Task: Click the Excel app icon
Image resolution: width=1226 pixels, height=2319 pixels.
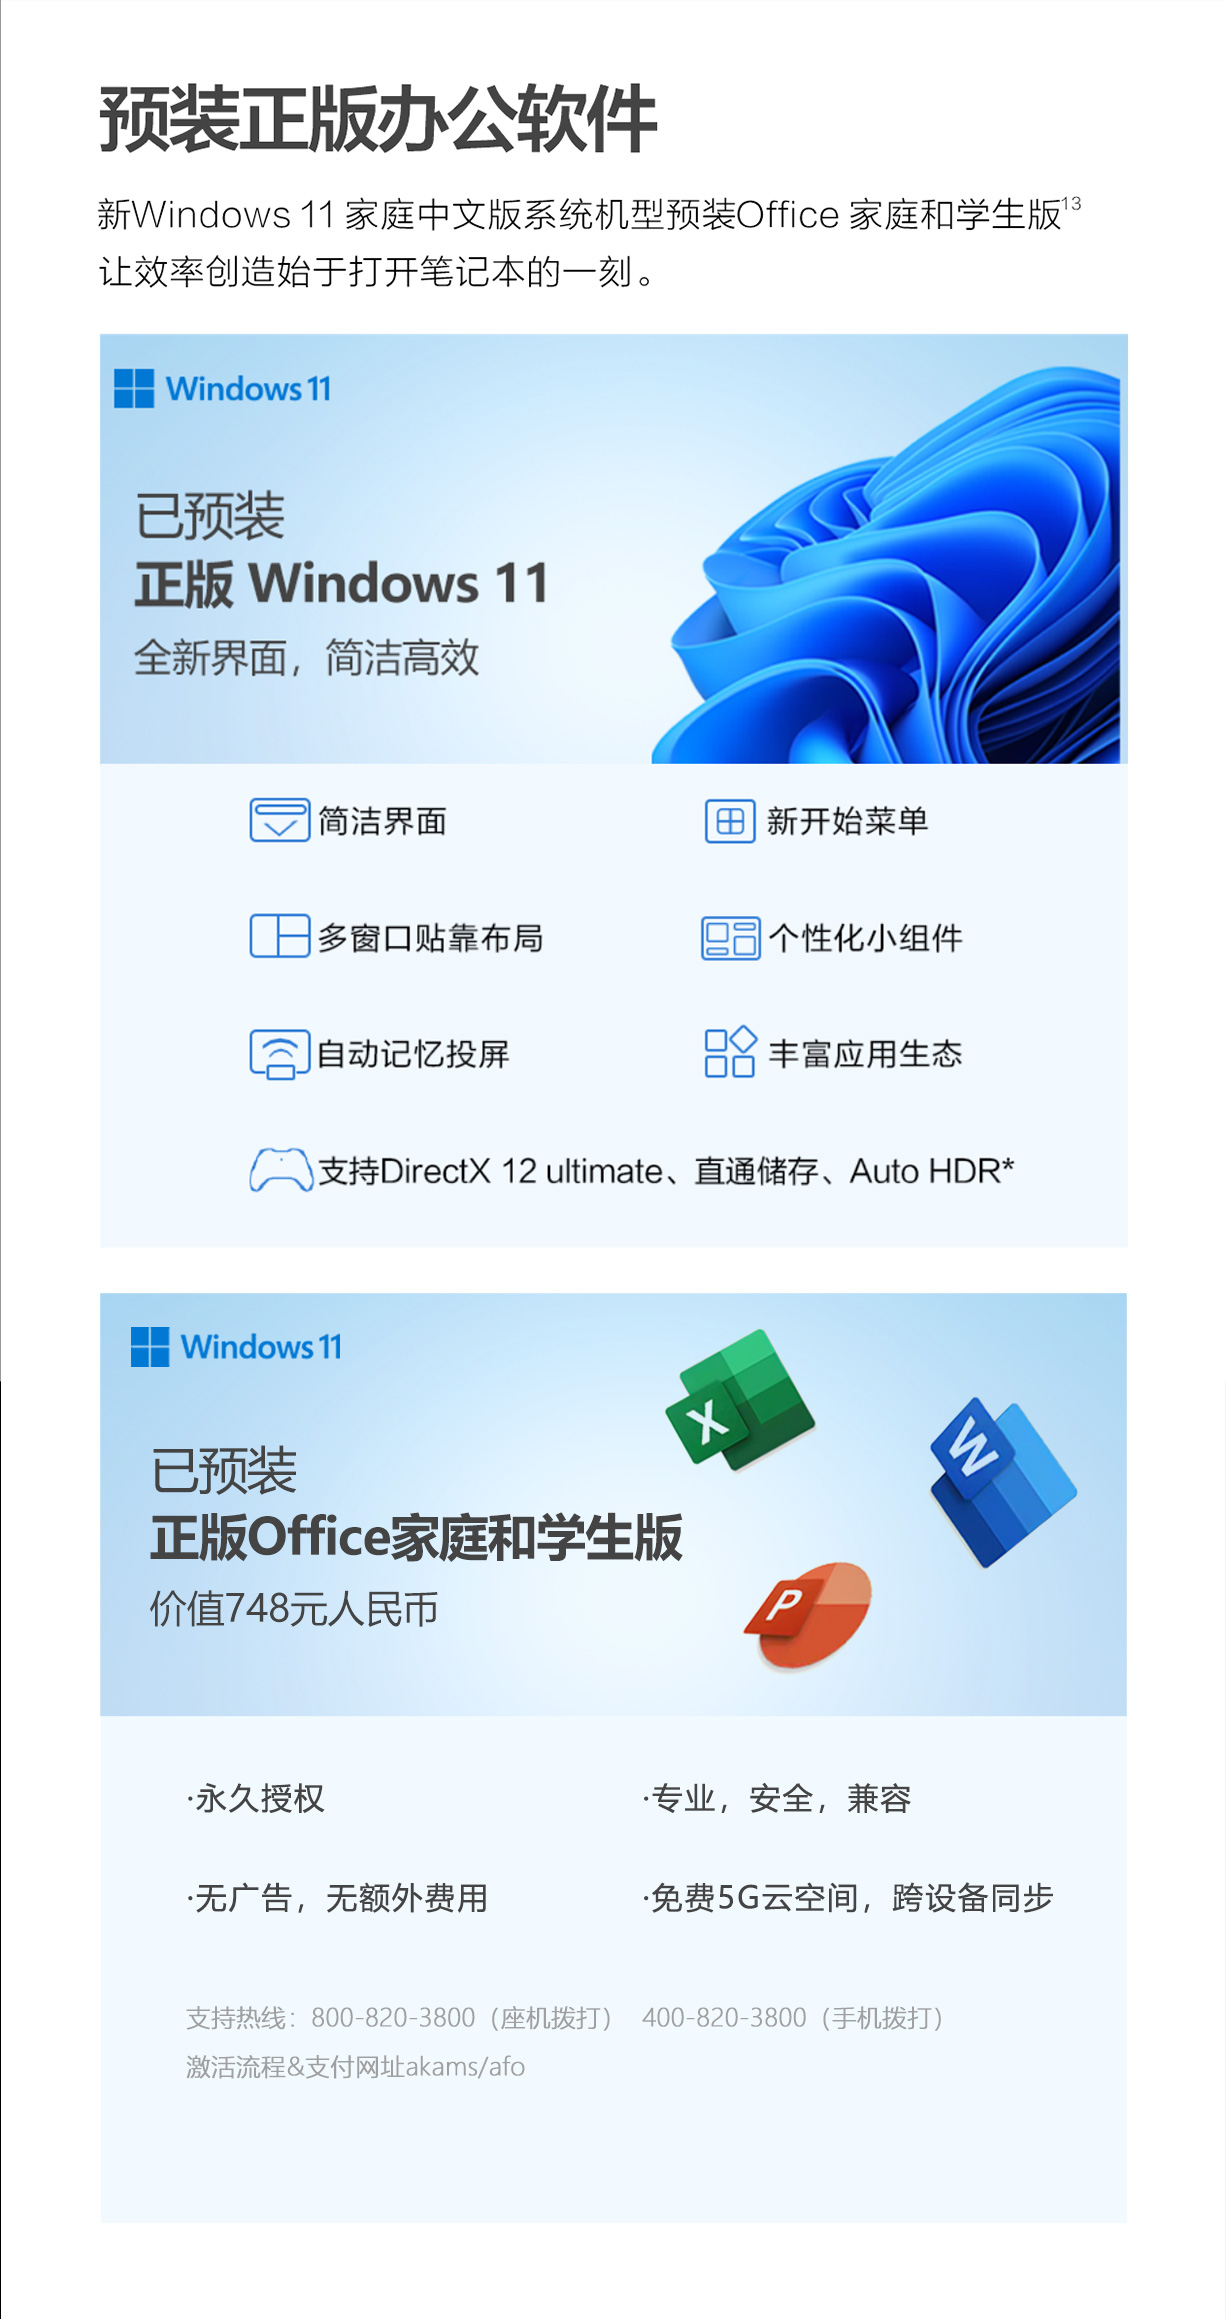Action: coord(740,1400)
